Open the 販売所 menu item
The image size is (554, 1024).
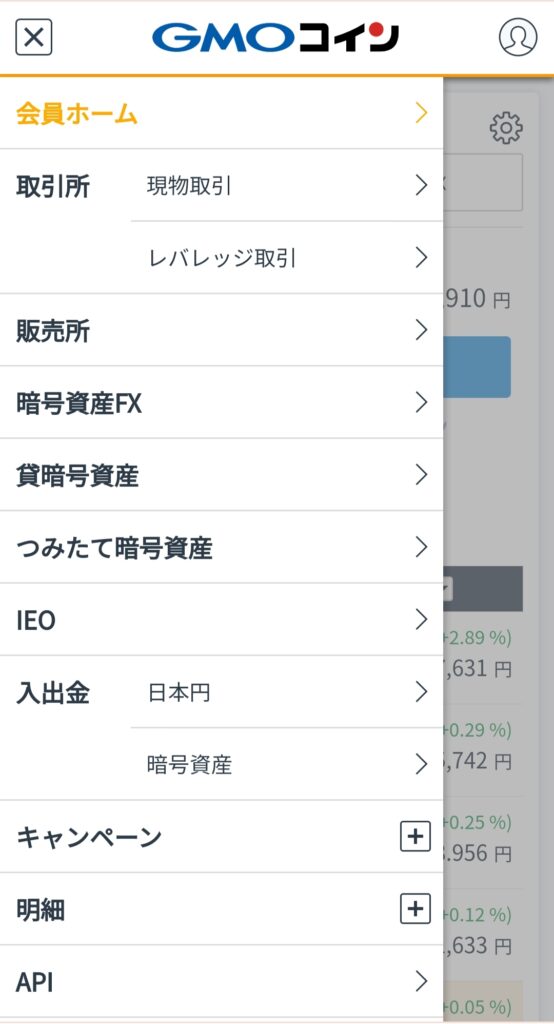click(221, 330)
